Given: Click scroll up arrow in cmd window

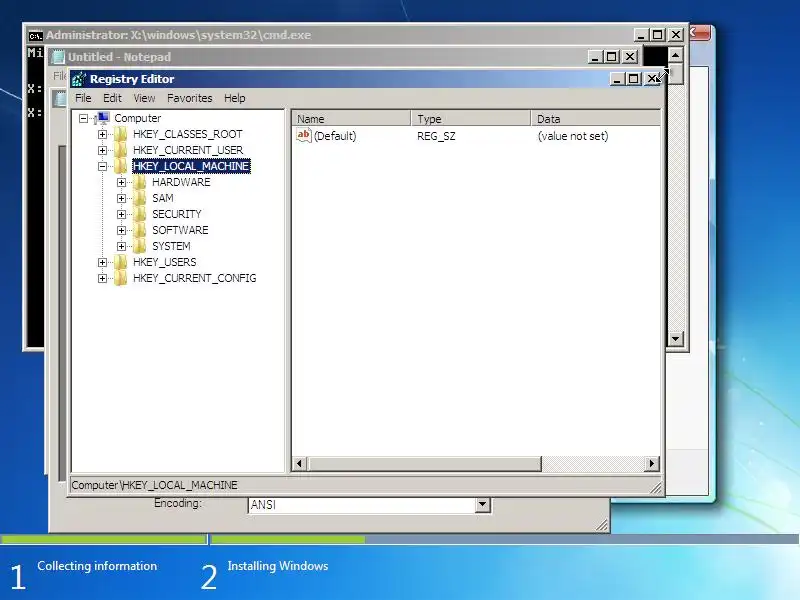Looking at the screenshot, I should pos(676,55).
